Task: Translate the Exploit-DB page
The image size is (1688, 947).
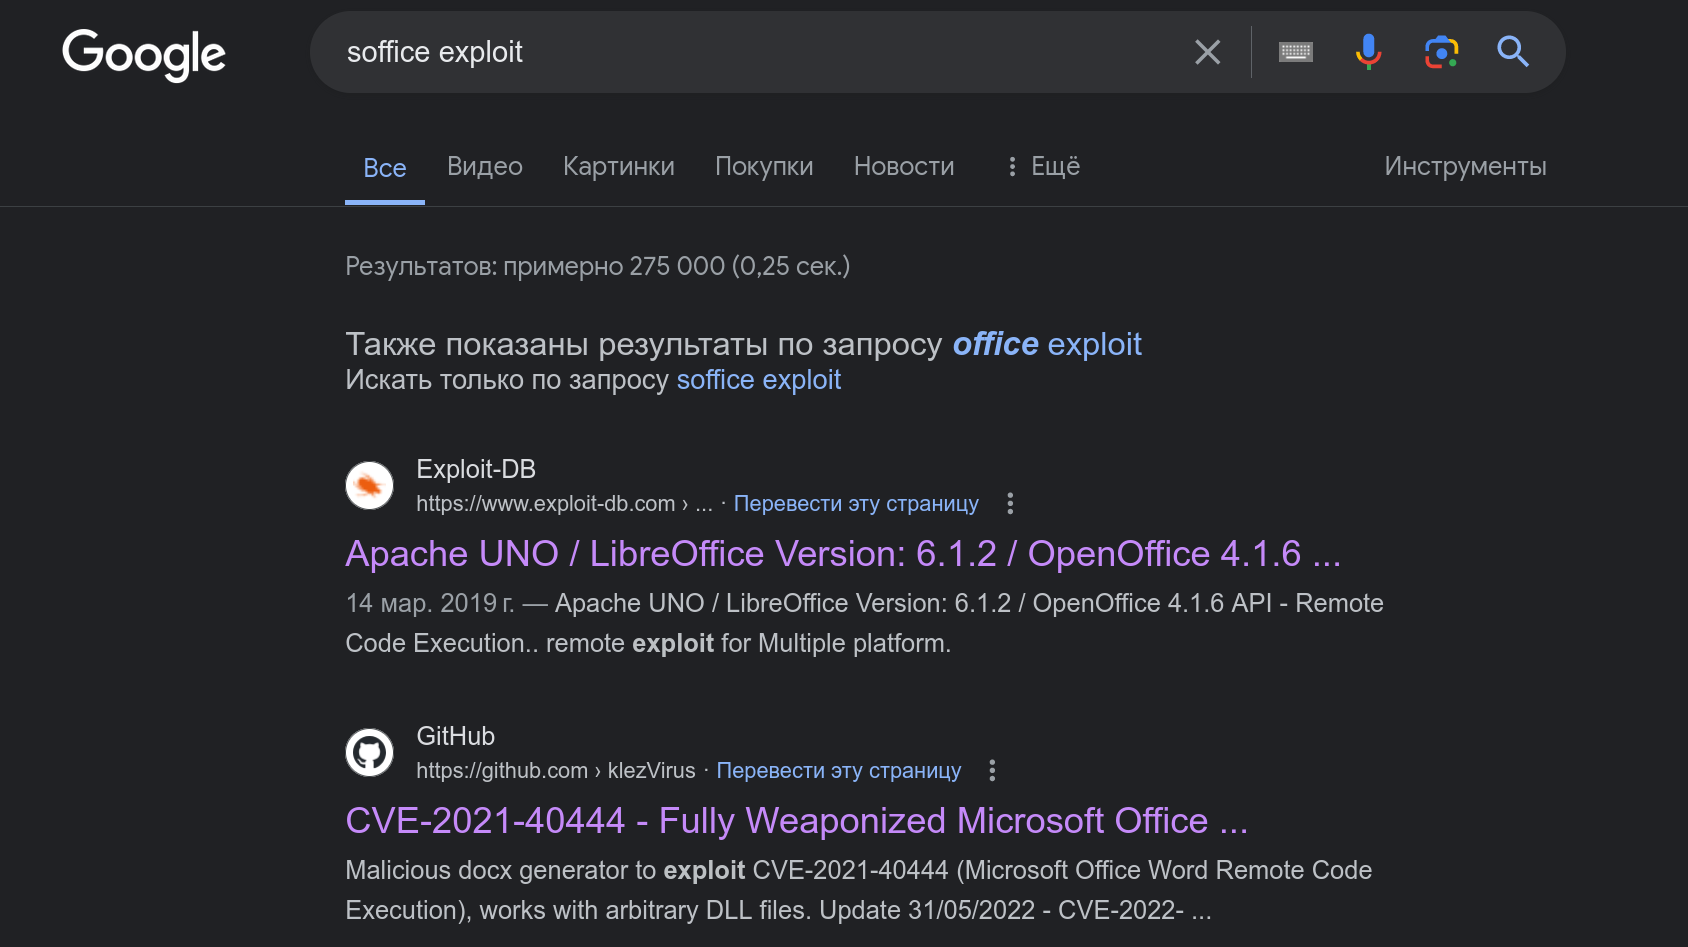Action: point(857,504)
